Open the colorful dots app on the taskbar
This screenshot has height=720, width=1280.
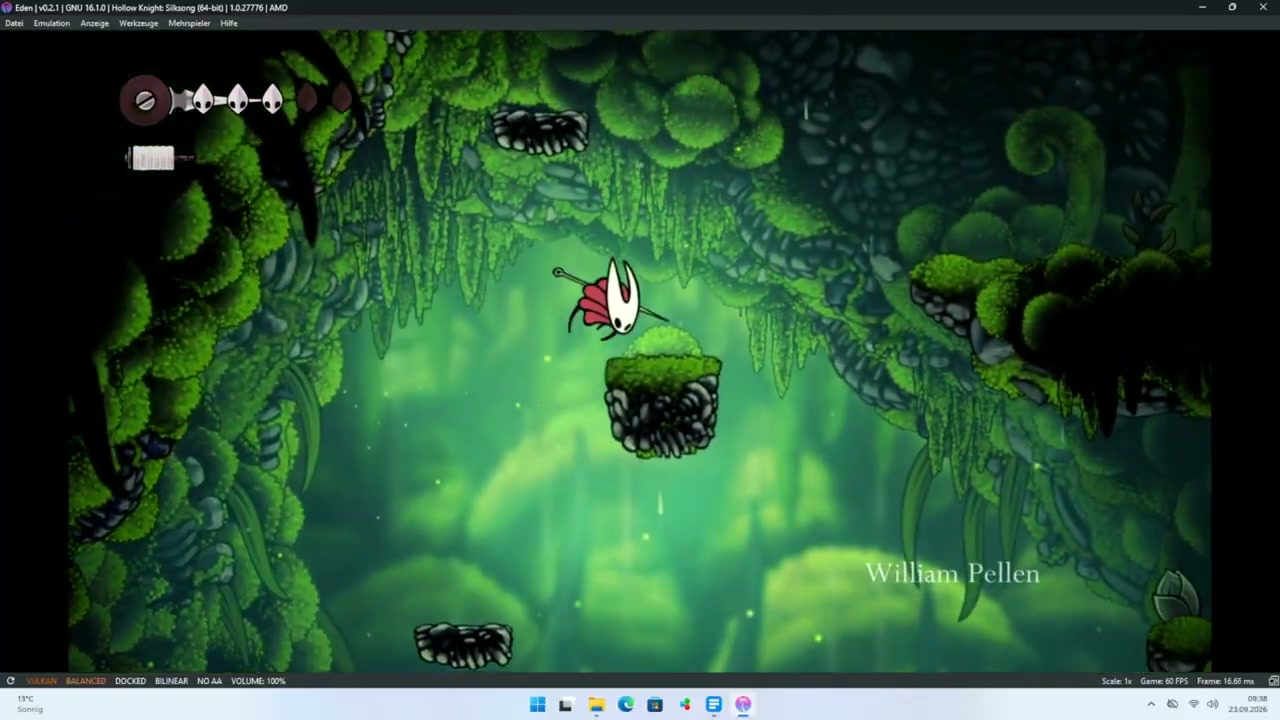(684, 705)
